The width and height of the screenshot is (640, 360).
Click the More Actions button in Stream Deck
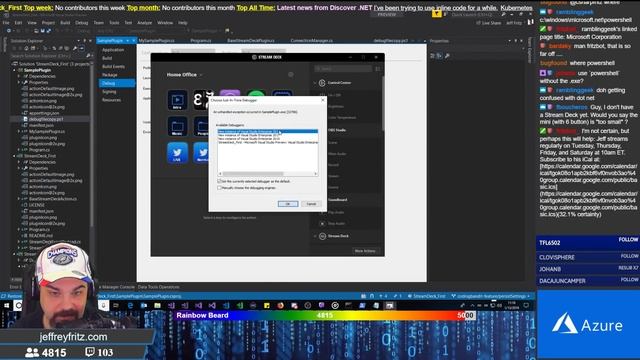tap(365, 251)
